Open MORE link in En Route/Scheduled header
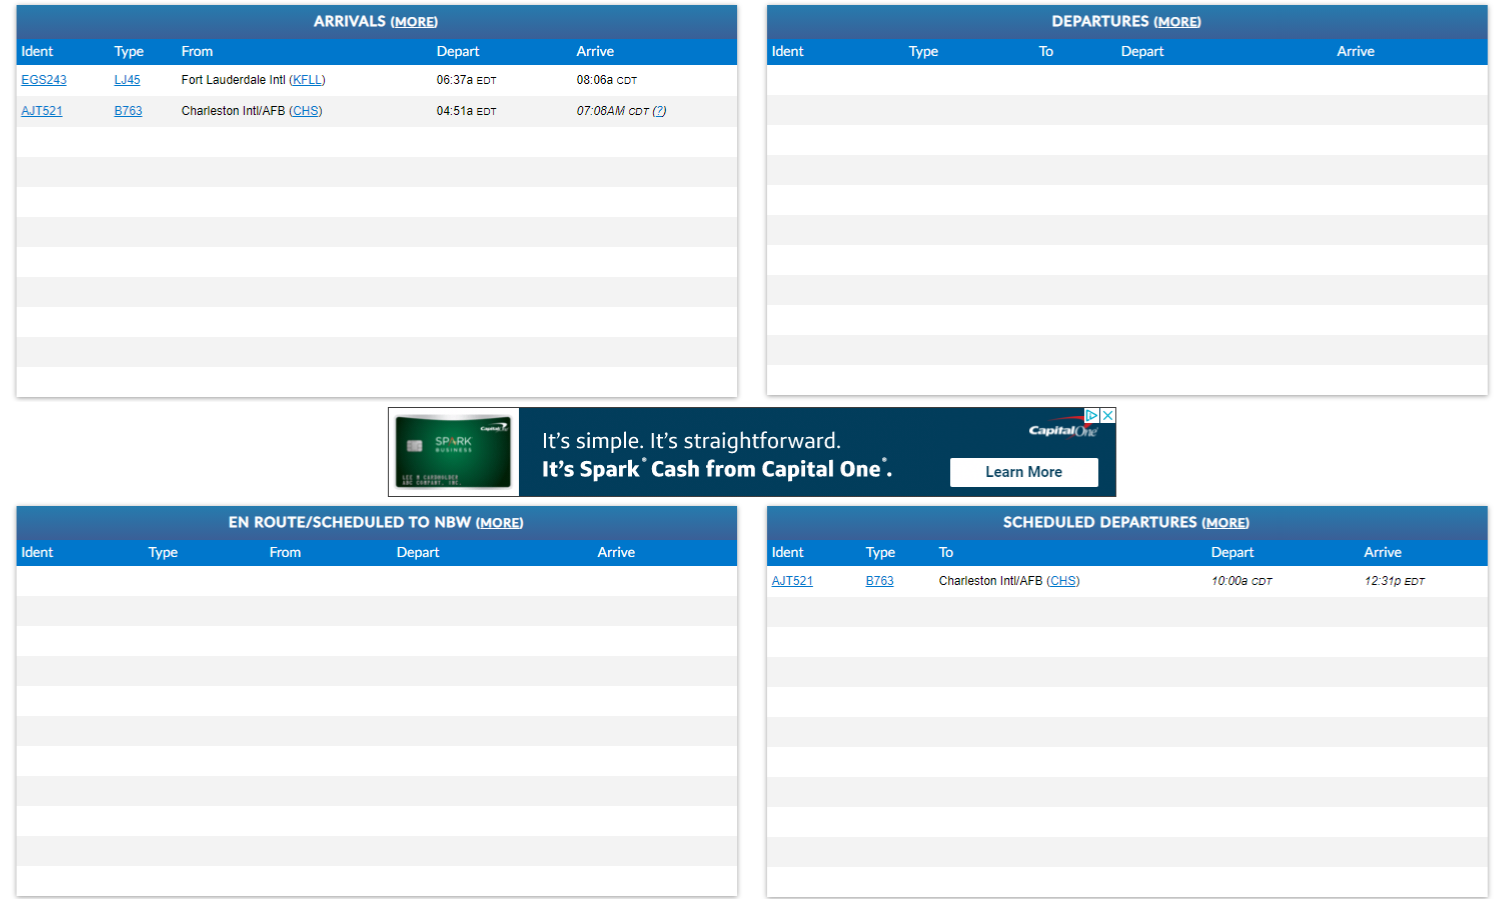 tap(499, 523)
